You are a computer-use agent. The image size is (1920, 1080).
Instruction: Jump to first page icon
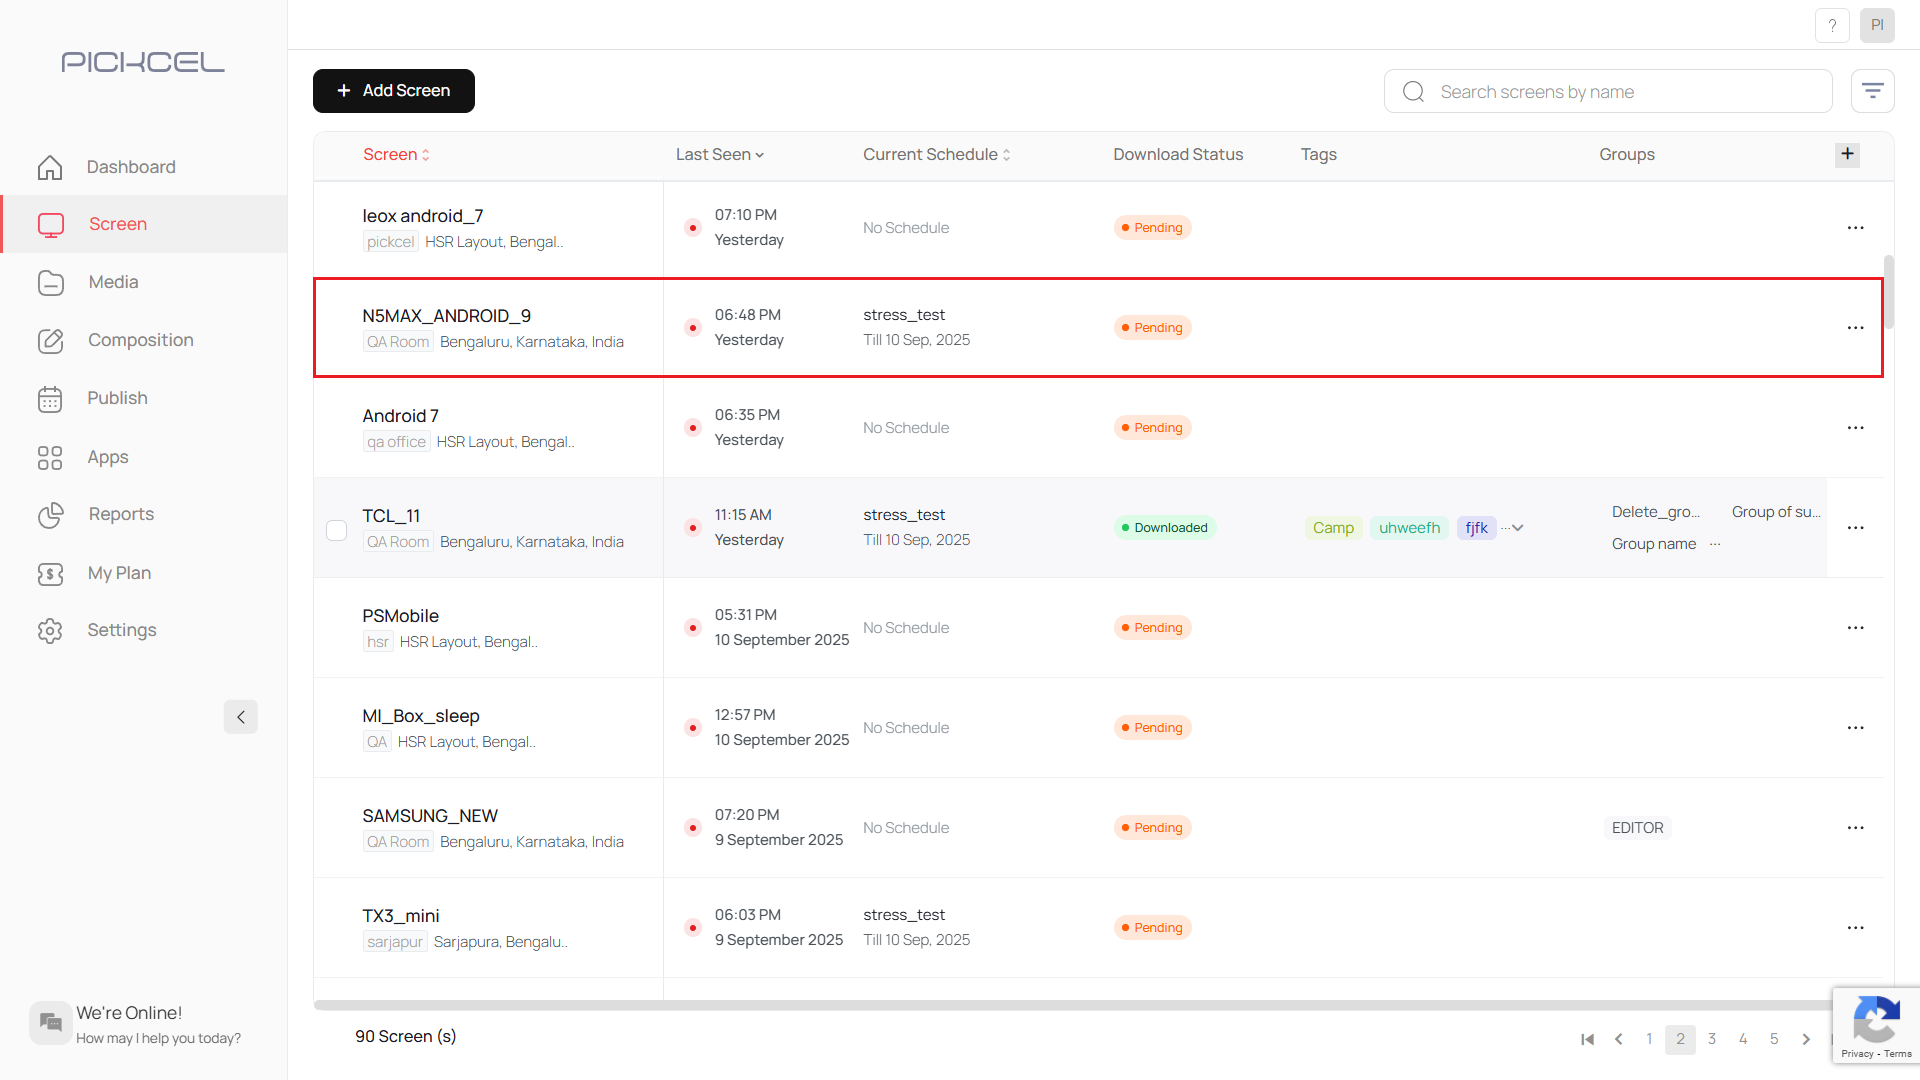click(1587, 1039)
